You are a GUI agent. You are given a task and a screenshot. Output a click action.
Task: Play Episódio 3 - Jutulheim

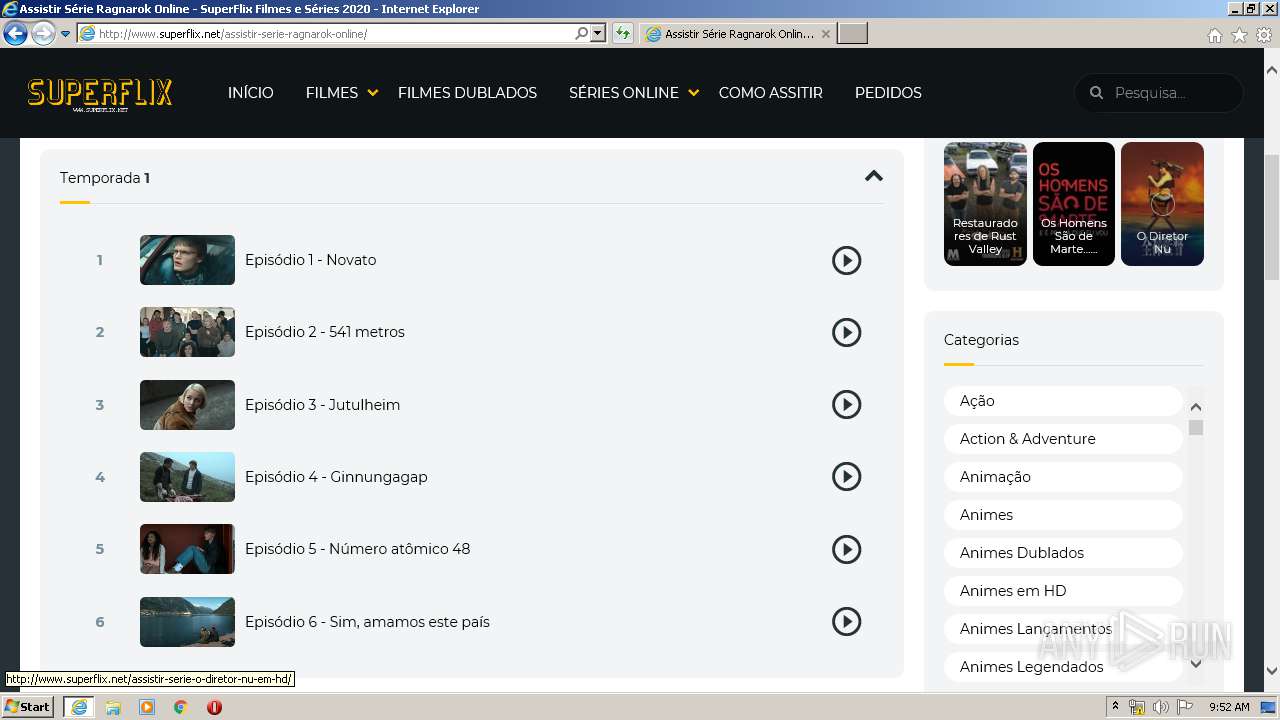tap(846, 405)
